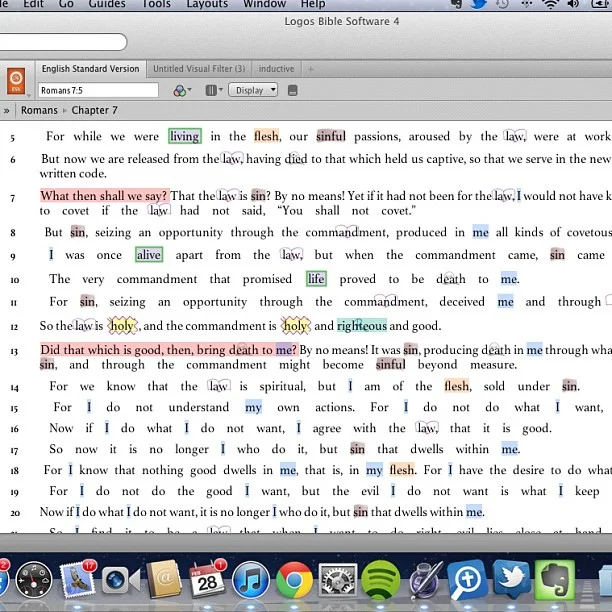Open the column layout icon menu

213,91
